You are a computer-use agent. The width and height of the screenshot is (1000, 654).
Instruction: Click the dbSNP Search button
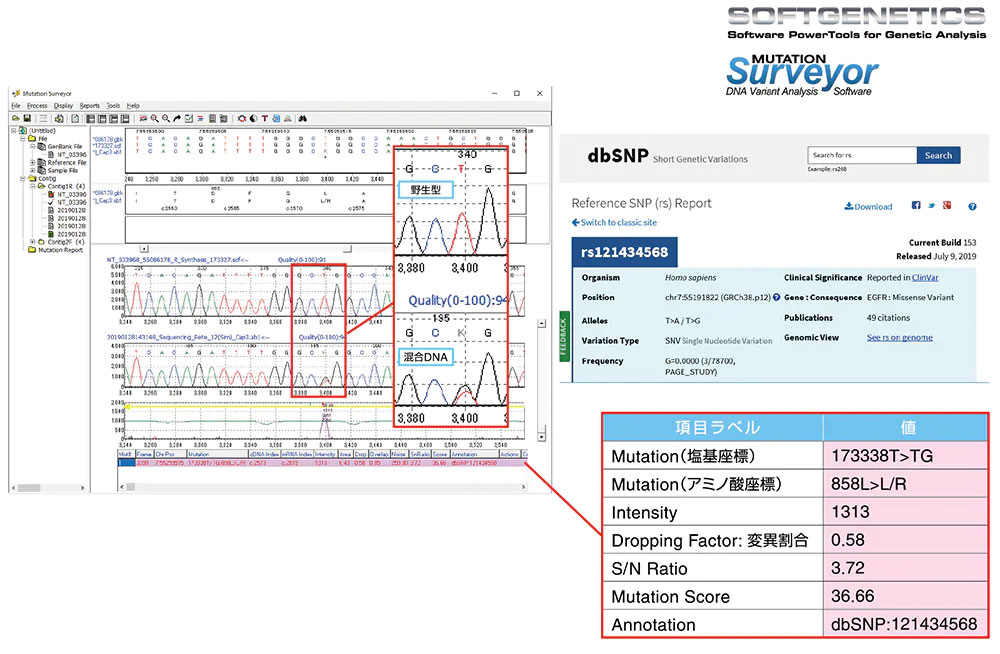coord(938,155)
